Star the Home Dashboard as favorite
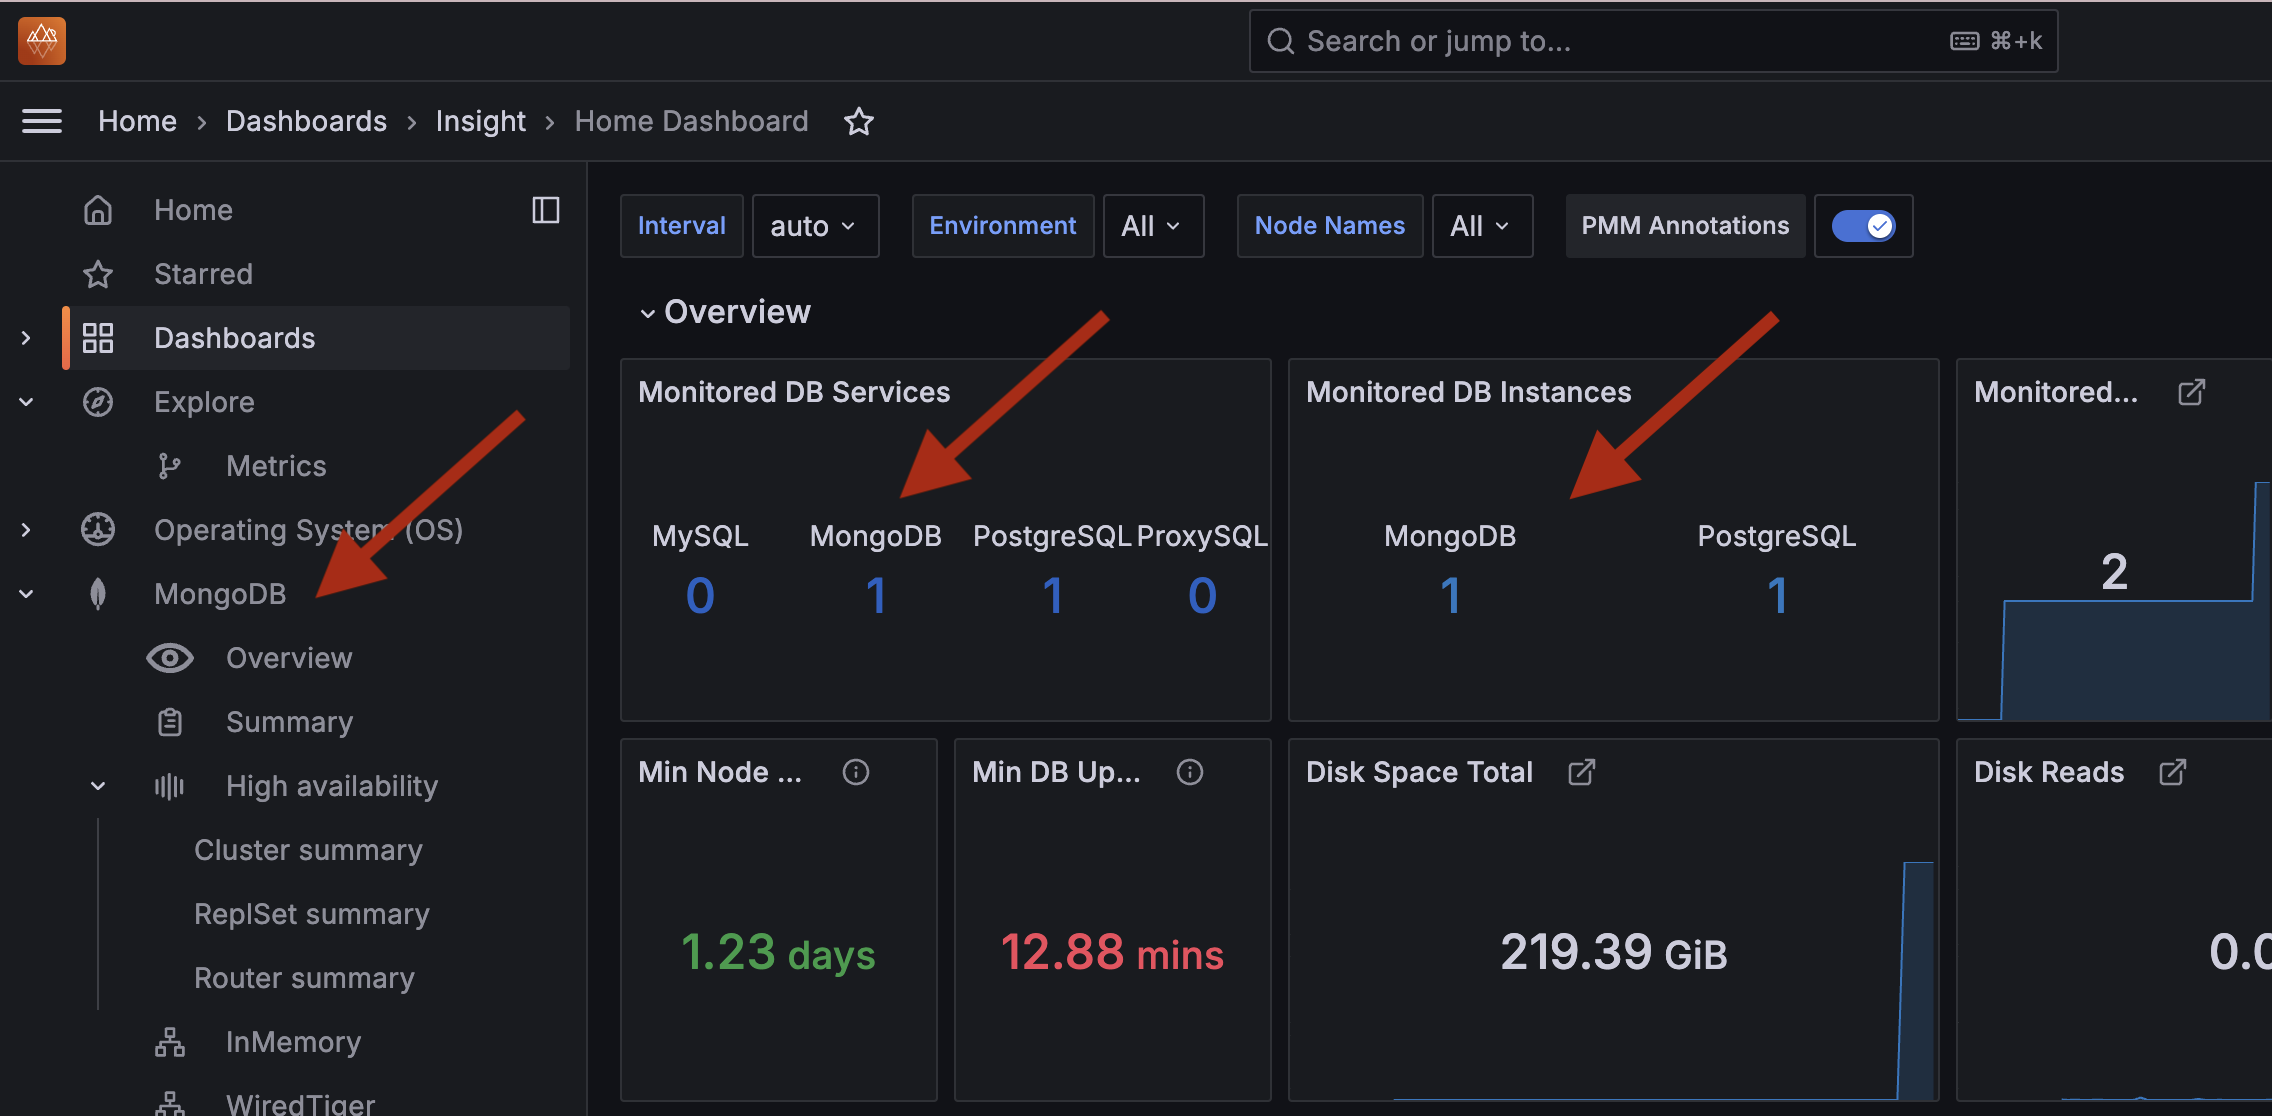This screenshot has height=1116, width=2272. coord(859,121)
